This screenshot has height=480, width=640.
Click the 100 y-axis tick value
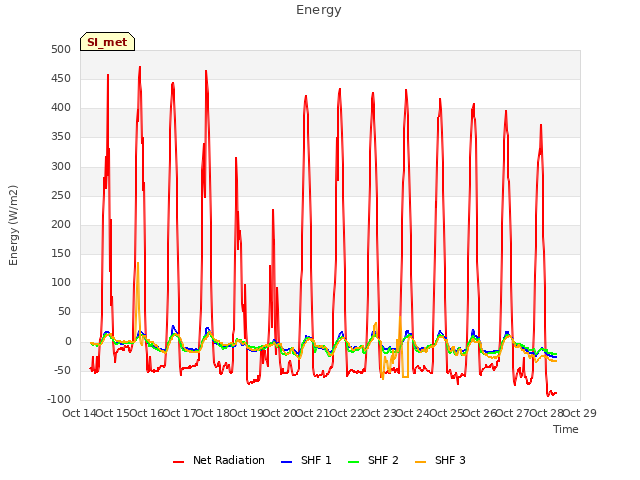pos(61,282)
